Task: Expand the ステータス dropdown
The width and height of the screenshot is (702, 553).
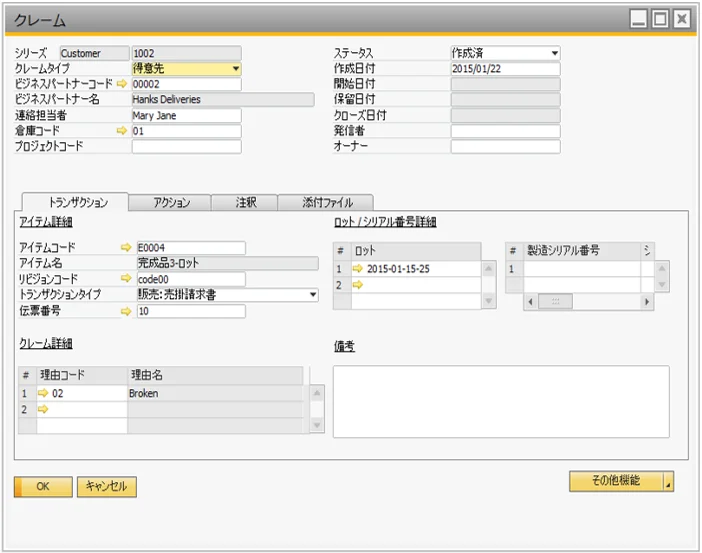Action: click(555, 53)
